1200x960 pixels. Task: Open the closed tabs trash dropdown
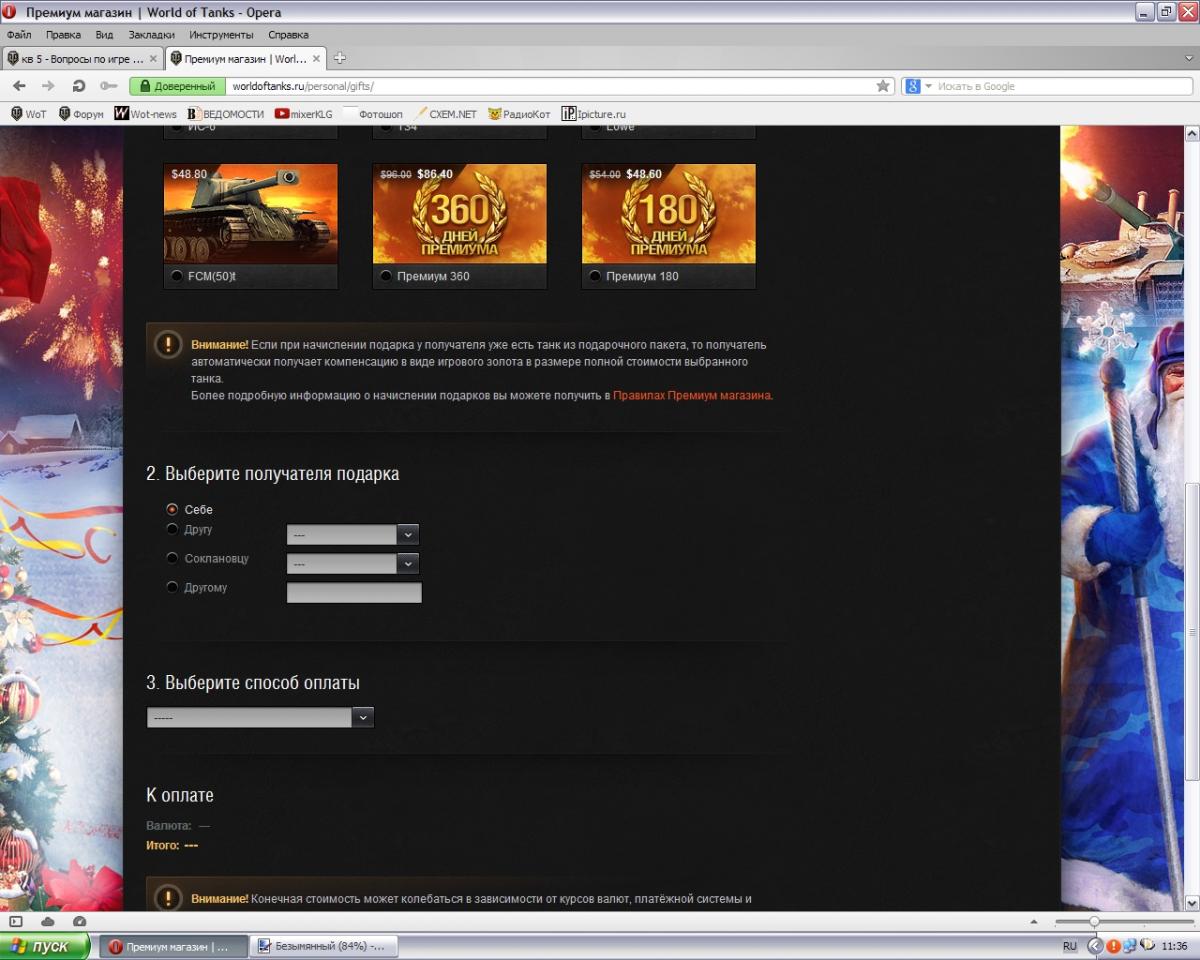pyautogui.click(x=1190, y=58)
